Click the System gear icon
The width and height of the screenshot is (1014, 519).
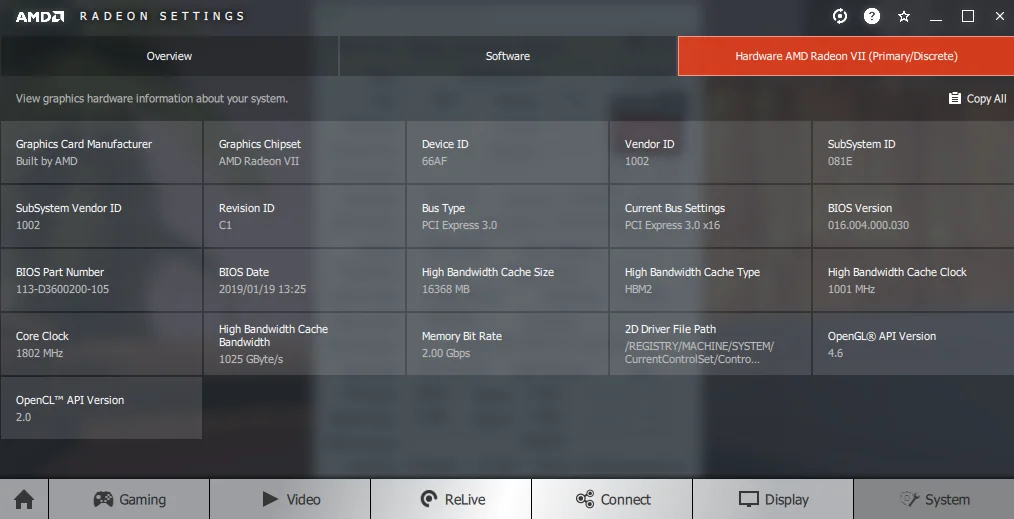[x=909, y=499]
